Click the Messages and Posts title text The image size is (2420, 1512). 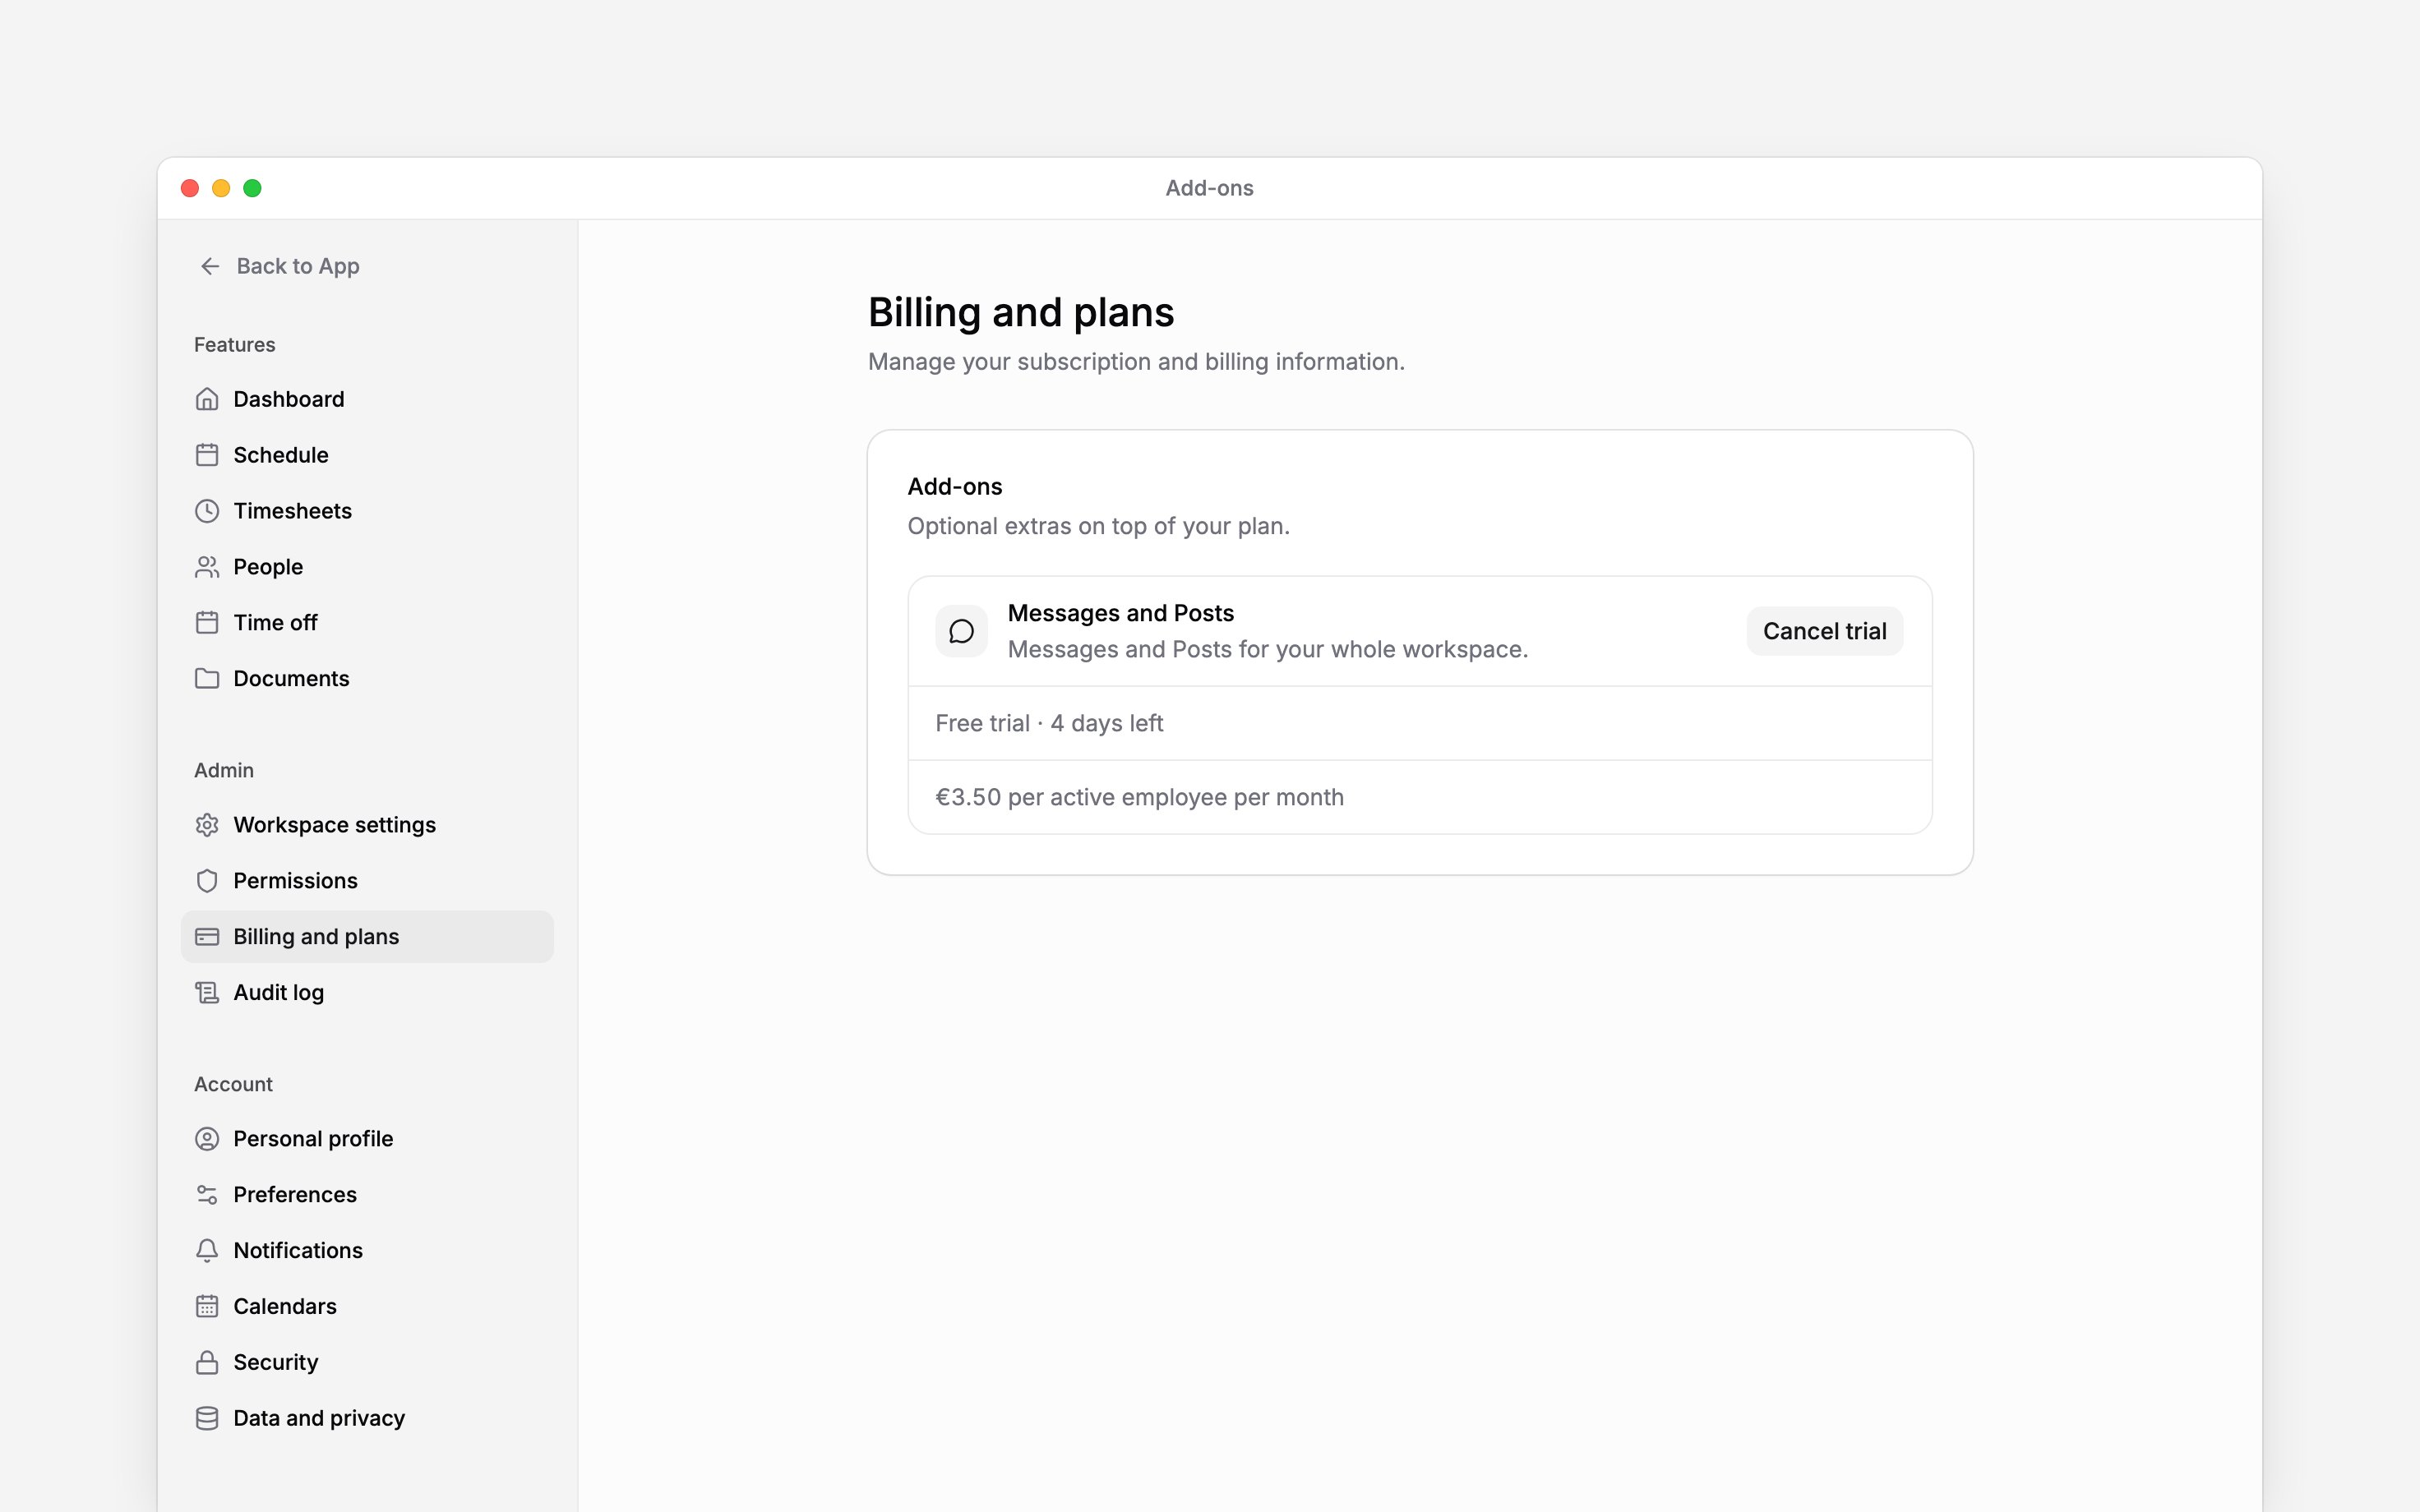click(x=1120, y=613)
